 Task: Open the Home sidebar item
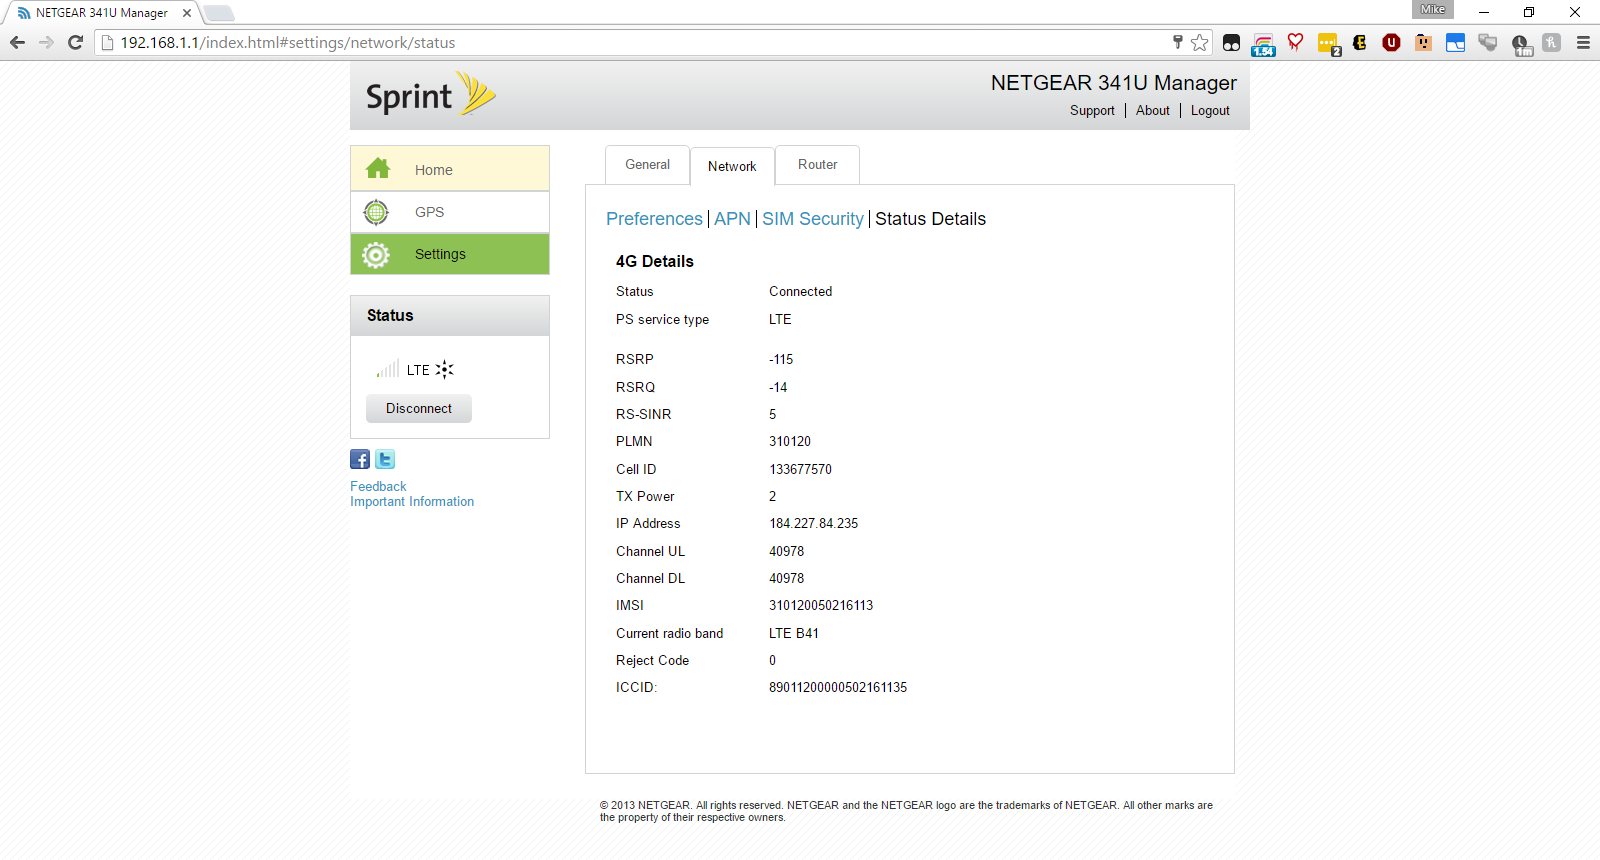click(450, 168)
